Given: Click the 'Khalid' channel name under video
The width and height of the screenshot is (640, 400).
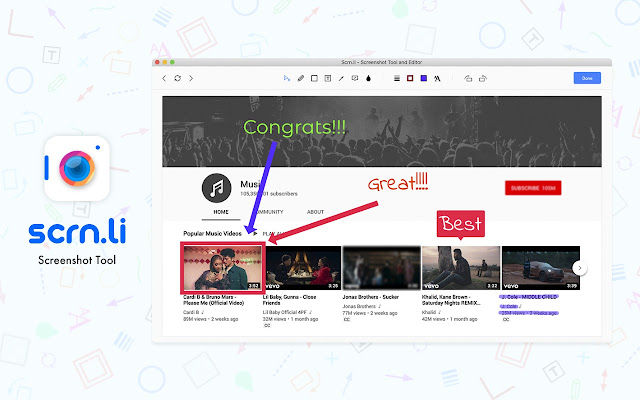Looking at the screenshot, I should tap(429, 312).
